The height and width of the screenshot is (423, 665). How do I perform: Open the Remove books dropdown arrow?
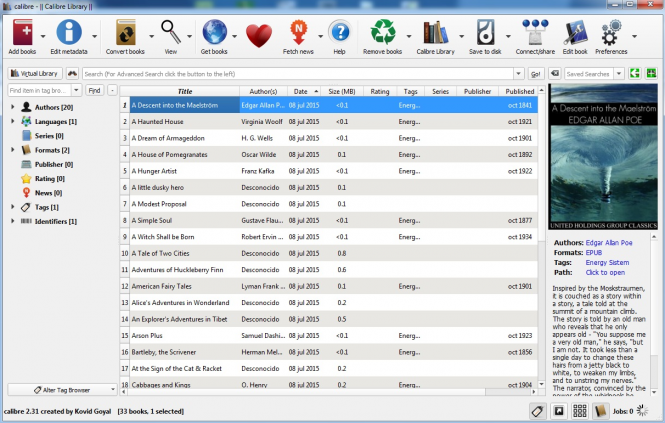(x=409, y=37)
